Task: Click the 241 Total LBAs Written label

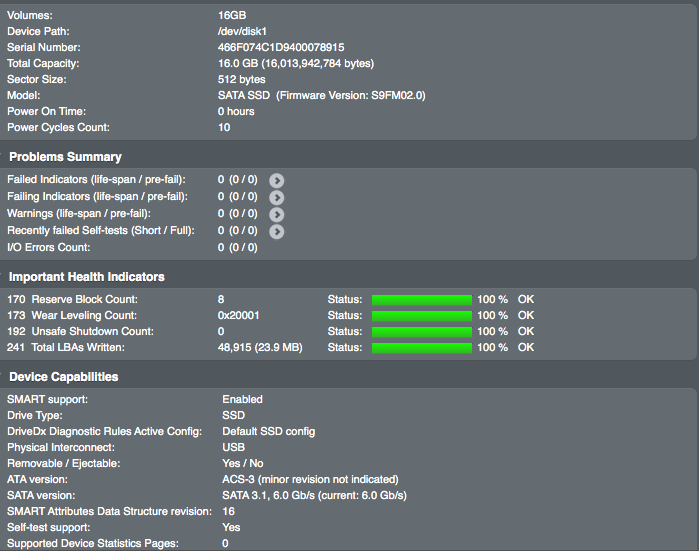Action: pos(65,348)
